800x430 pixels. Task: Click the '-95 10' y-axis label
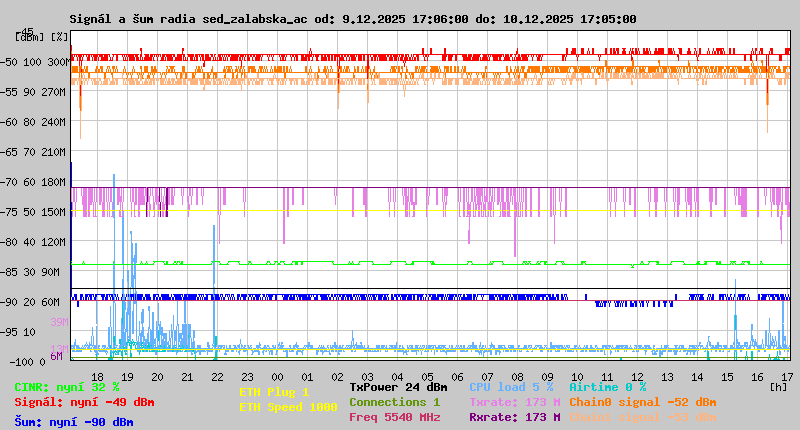click(18, 333)
